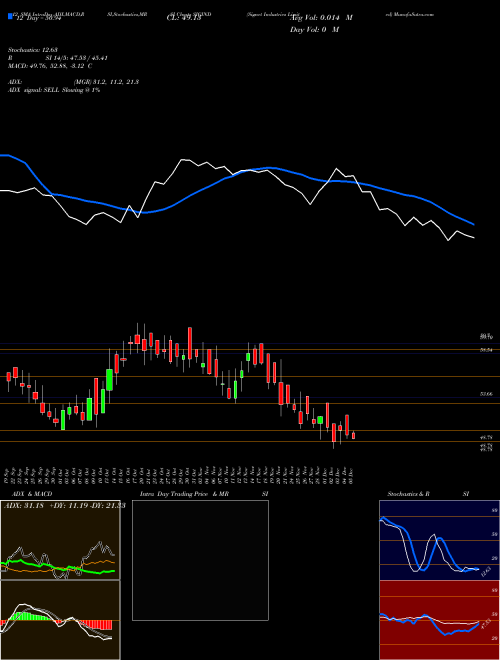Click the blue 12 Day SMA legend square
Screen dimensions: 500x660
[10, 17]
